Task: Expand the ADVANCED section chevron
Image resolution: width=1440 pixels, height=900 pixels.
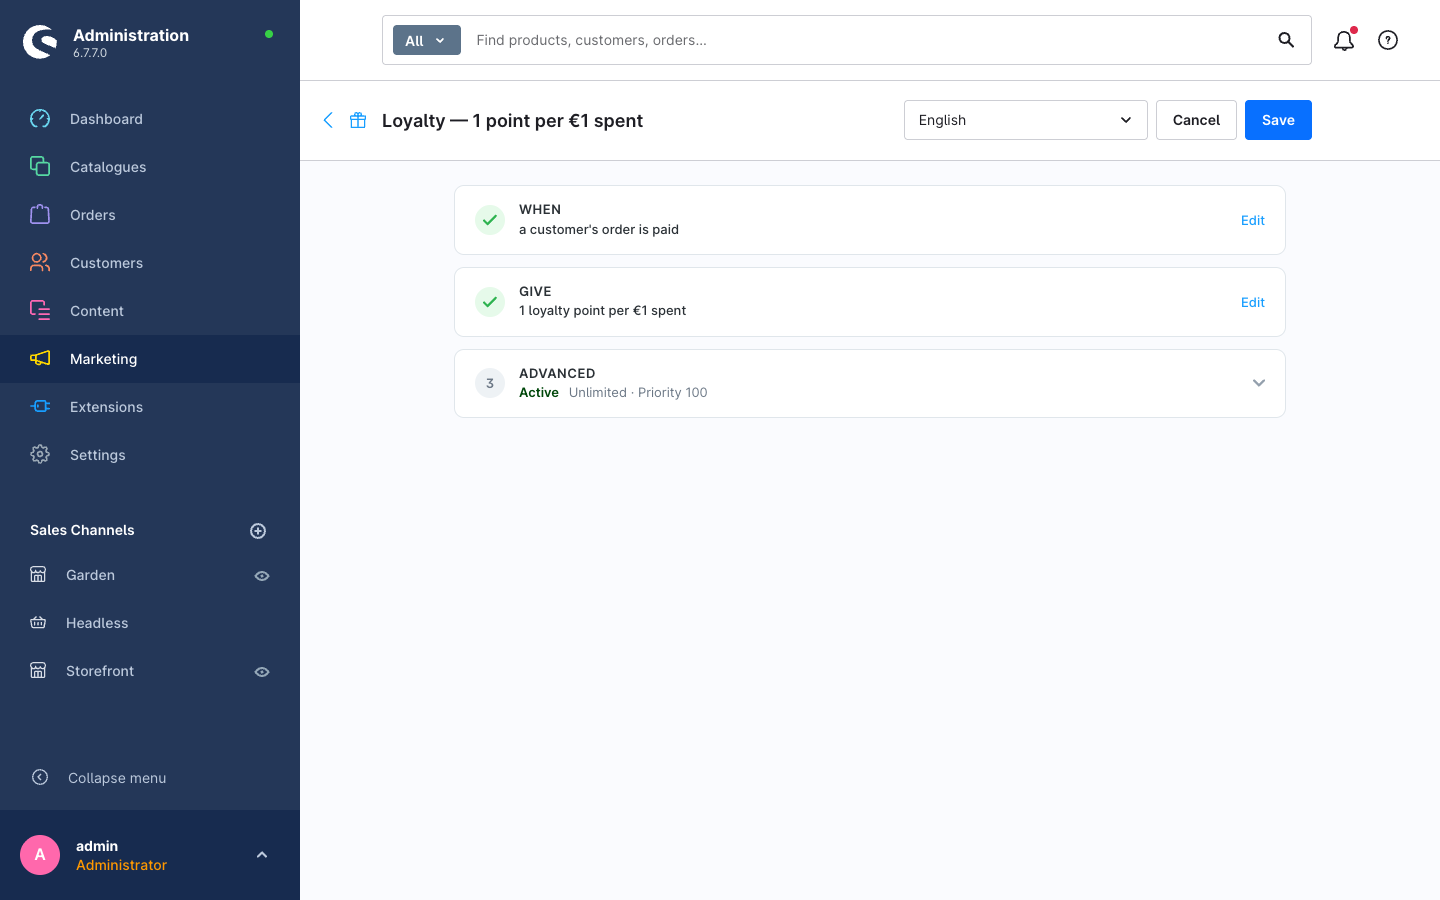Action: tap(1259, 383)
